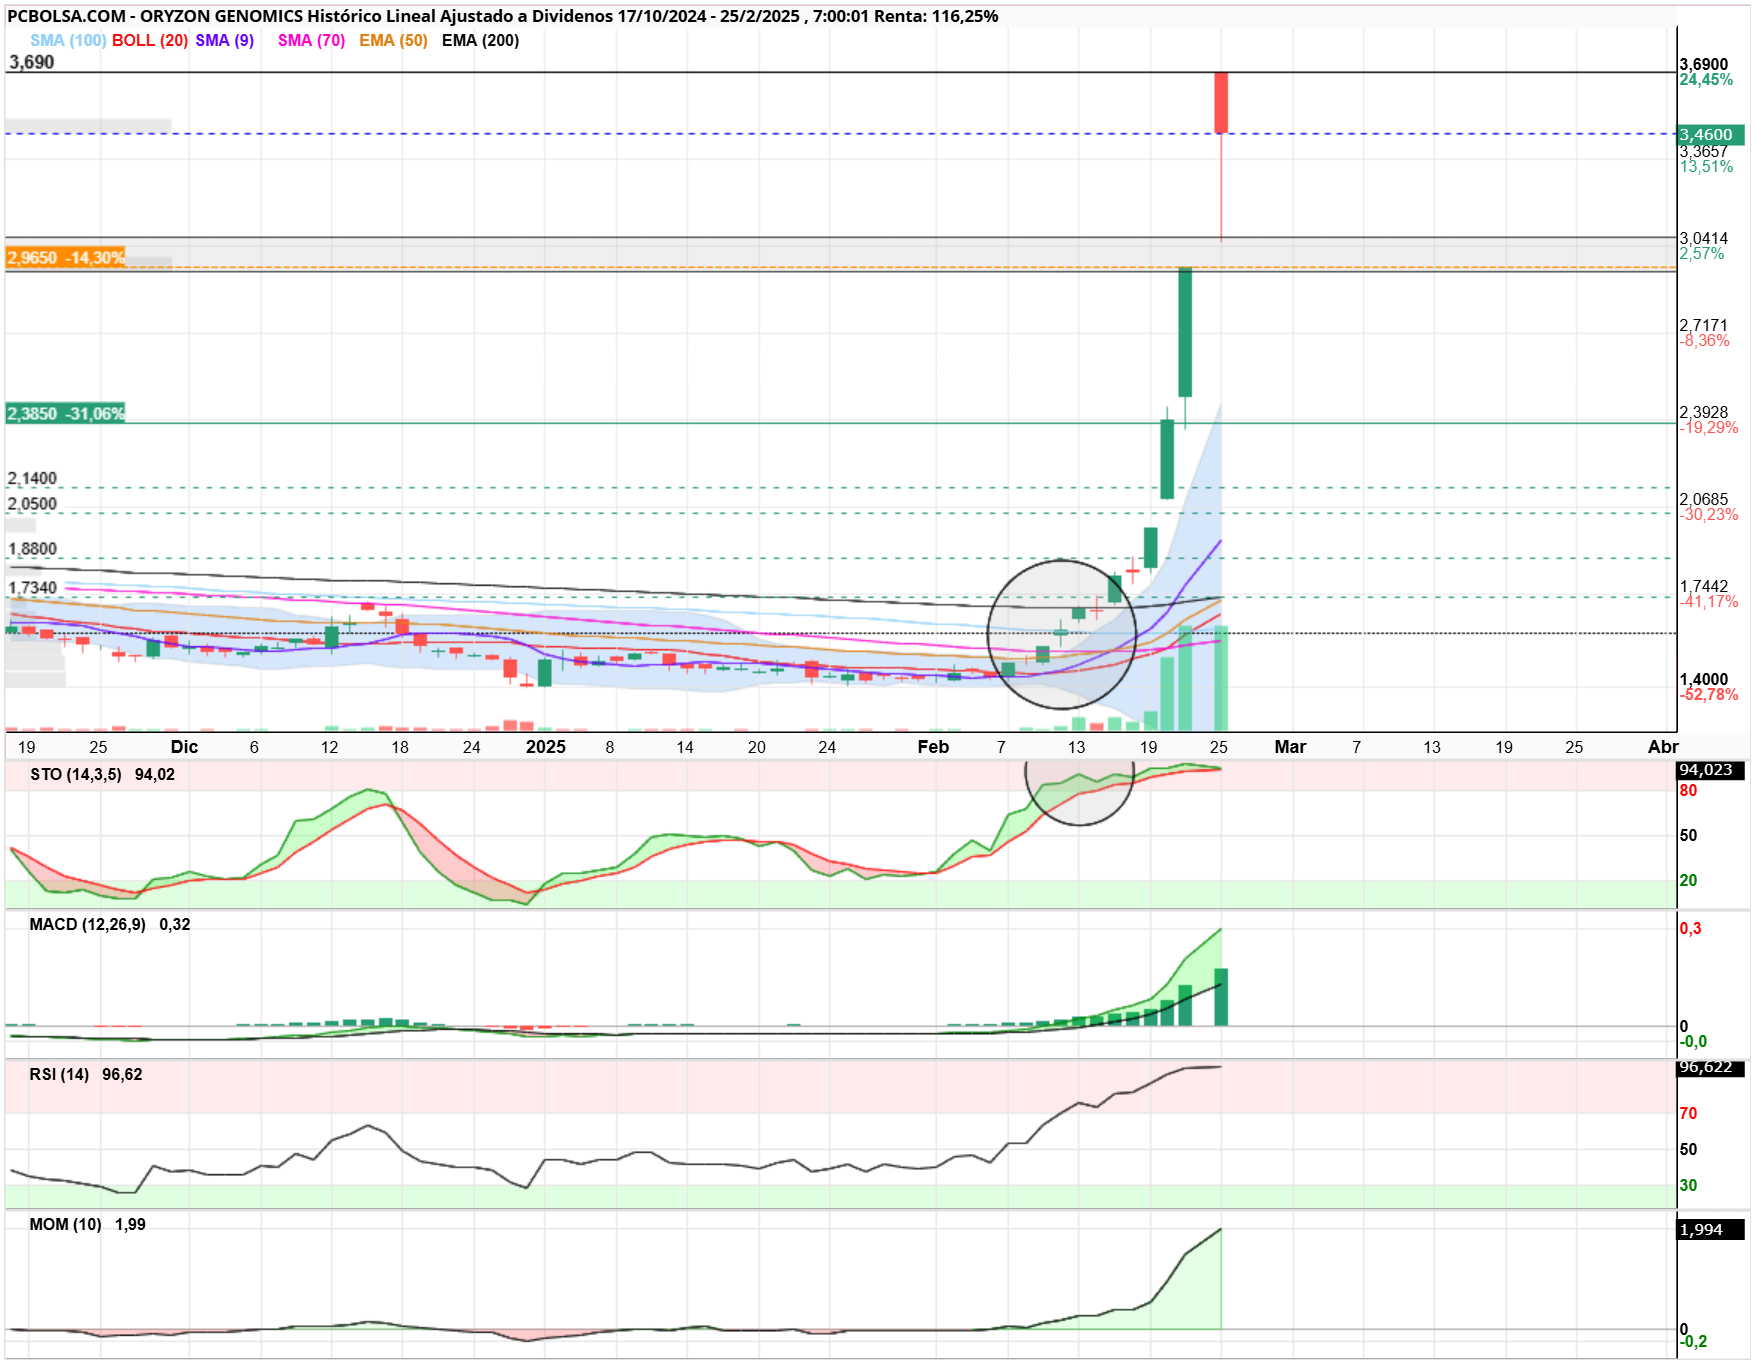Click the 3,3657 price axis value

click(1704, 152)
